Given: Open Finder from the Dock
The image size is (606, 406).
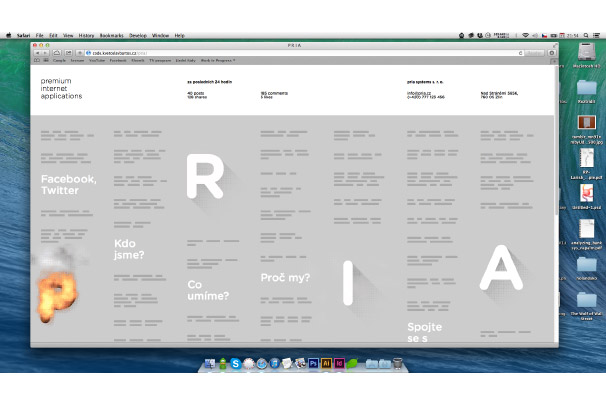Looking at the screenshot, I should tap(208, 364).
